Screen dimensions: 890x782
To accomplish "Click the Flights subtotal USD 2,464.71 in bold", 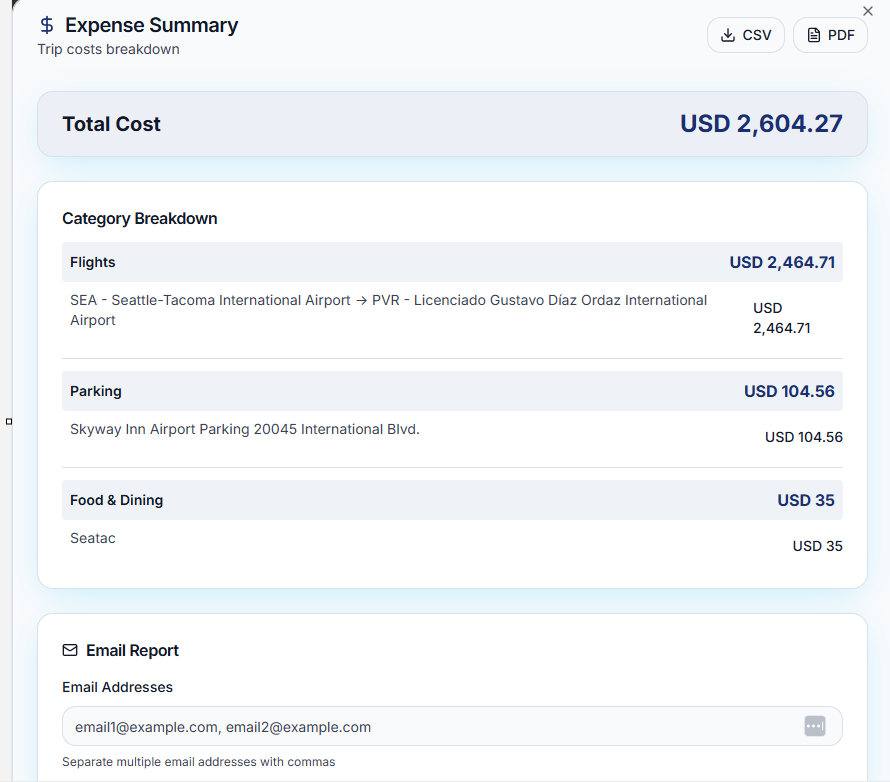I will [x=782, y=262].
